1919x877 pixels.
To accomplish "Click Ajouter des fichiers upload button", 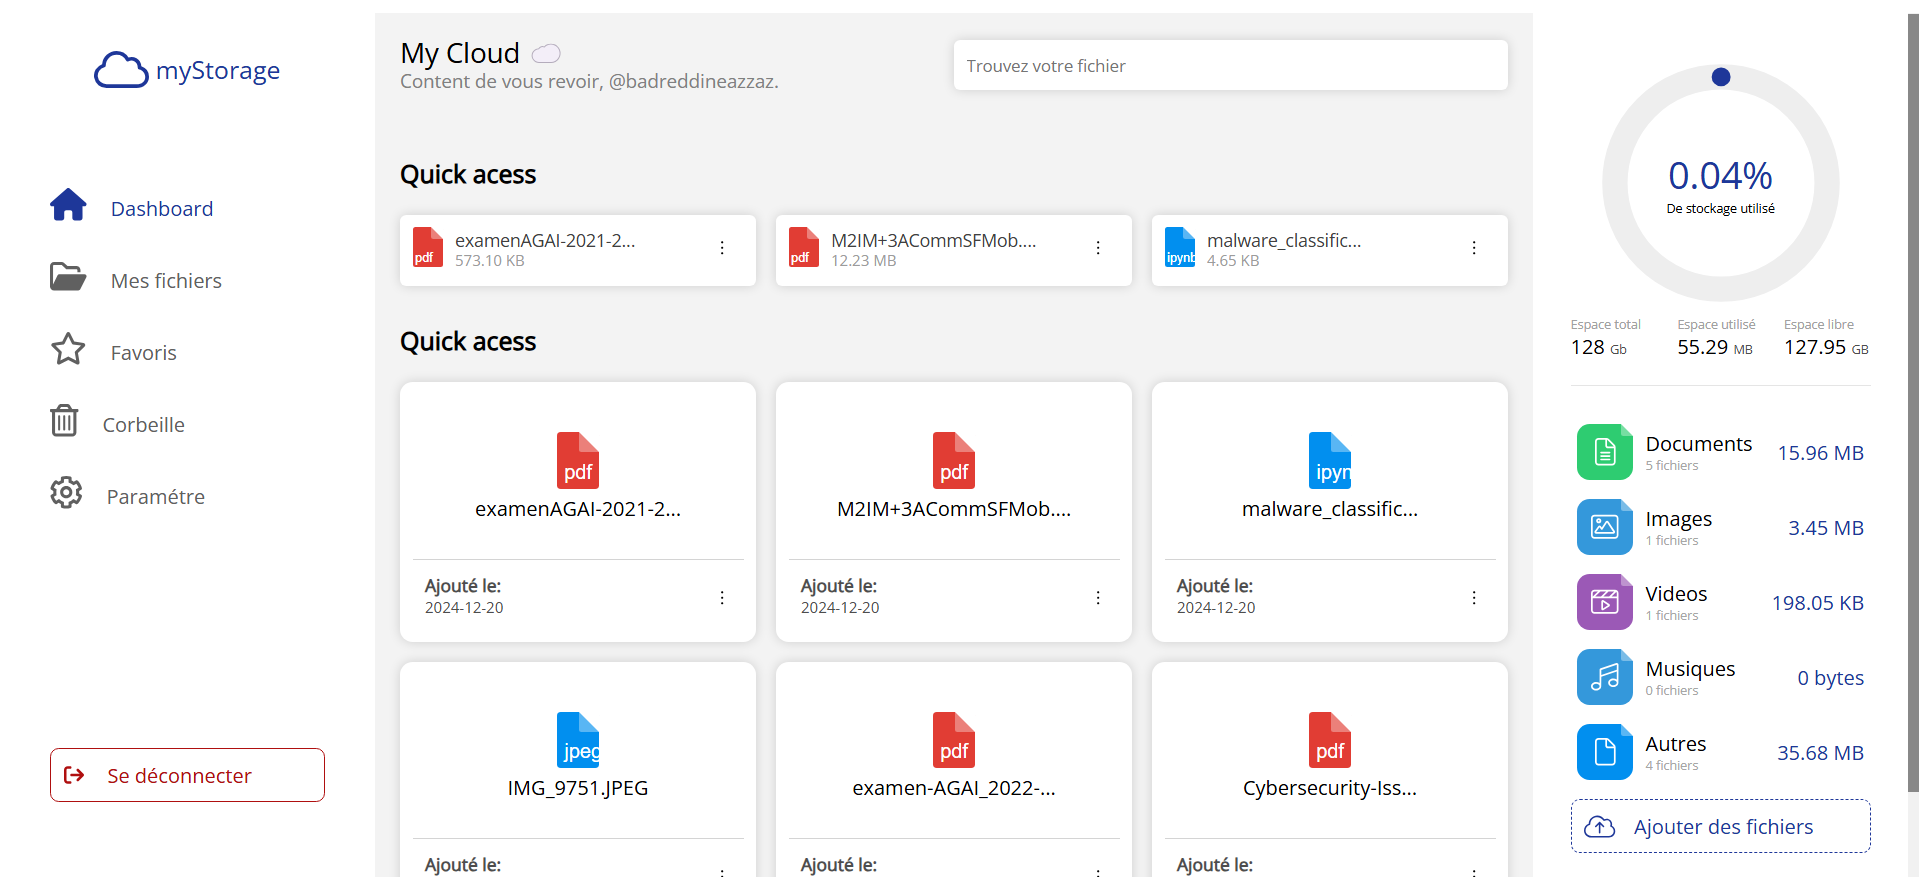I will tap(1720, 826).
